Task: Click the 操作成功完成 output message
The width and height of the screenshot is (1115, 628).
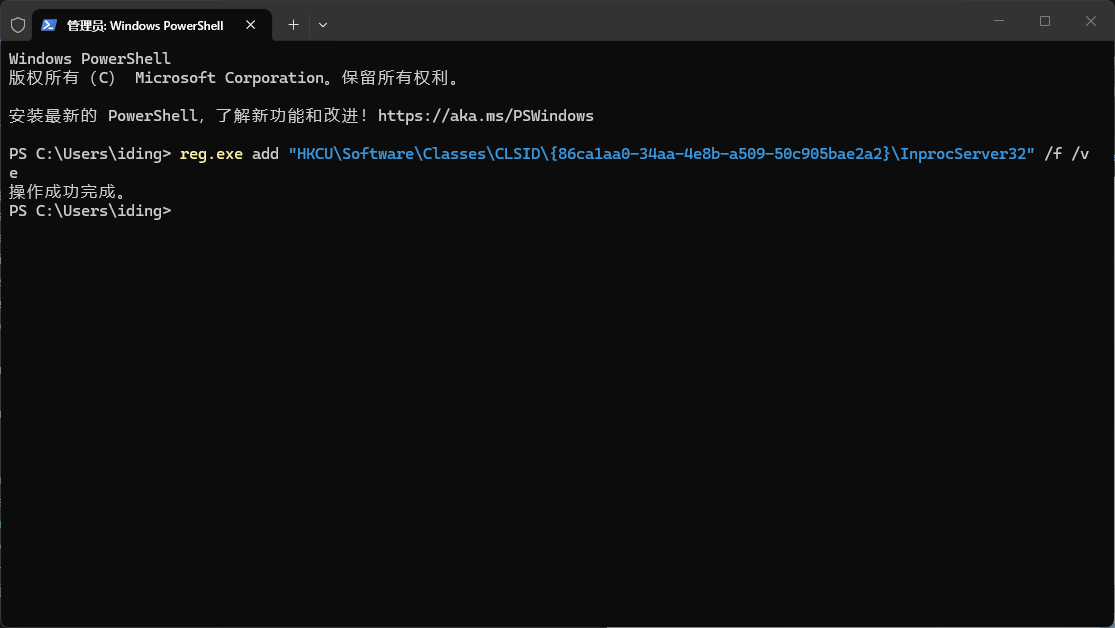Action: pyautogui.click(x=67, y=192)
